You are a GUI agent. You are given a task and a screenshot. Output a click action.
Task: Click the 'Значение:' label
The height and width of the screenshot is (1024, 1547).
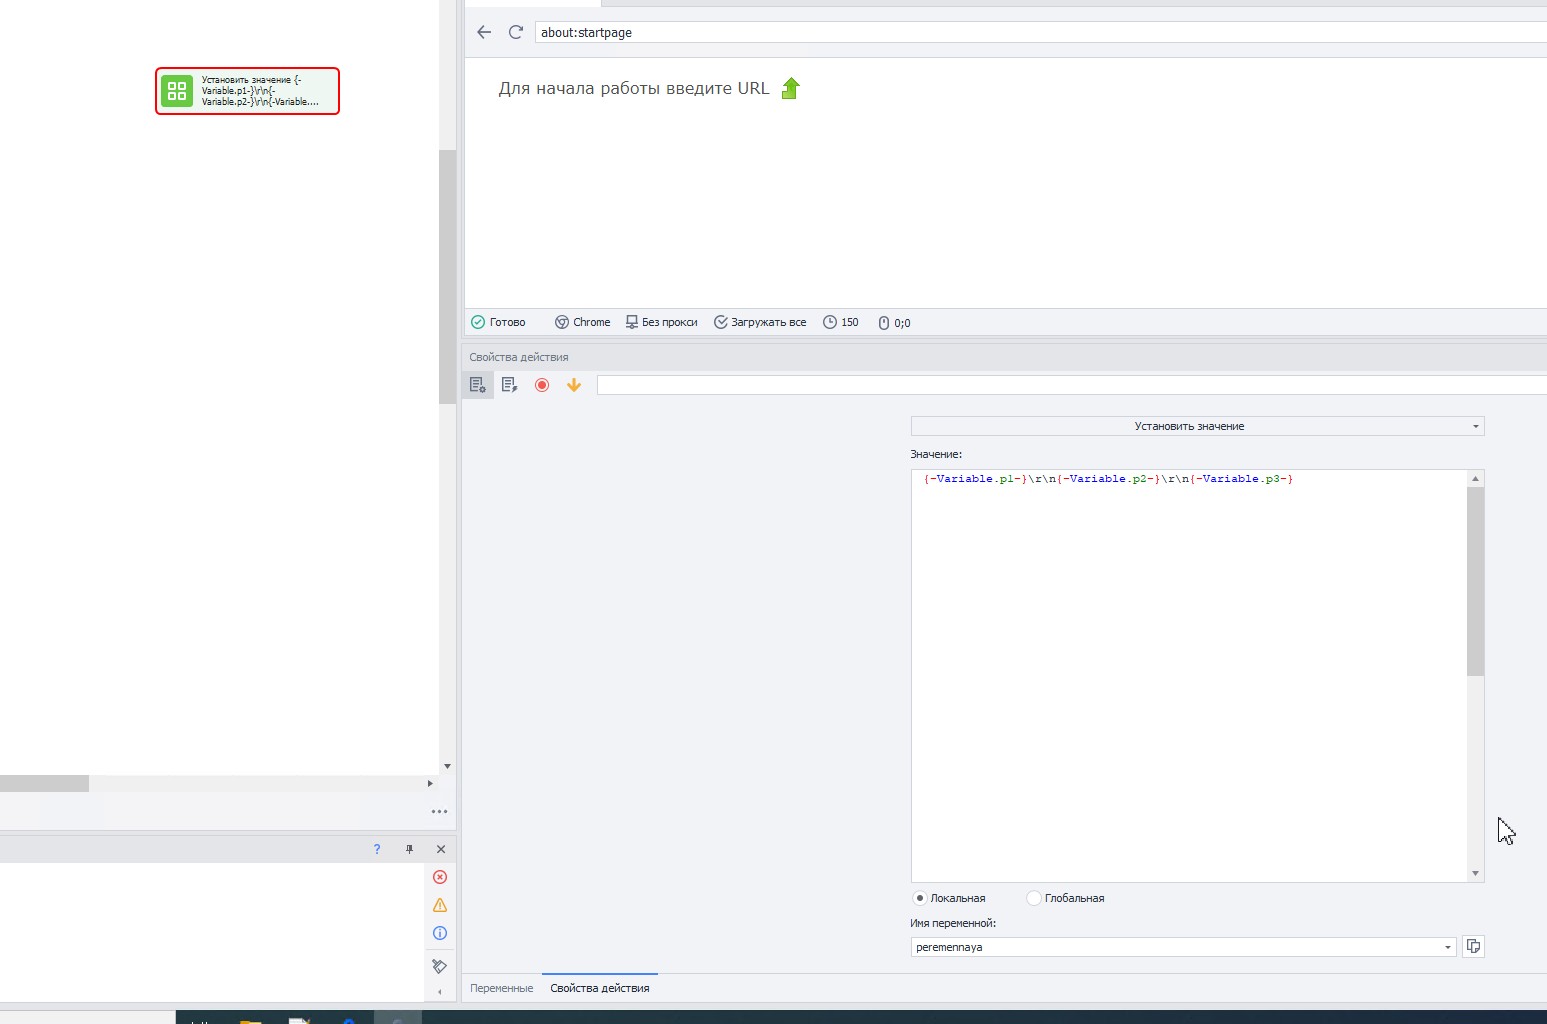point(936,454)
